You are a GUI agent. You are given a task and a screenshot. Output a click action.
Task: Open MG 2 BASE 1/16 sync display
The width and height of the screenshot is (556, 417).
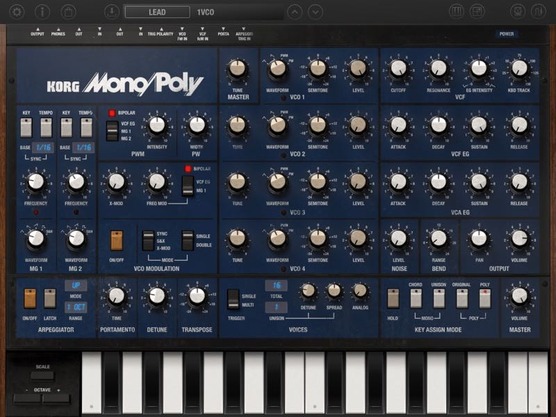[84, 148]
